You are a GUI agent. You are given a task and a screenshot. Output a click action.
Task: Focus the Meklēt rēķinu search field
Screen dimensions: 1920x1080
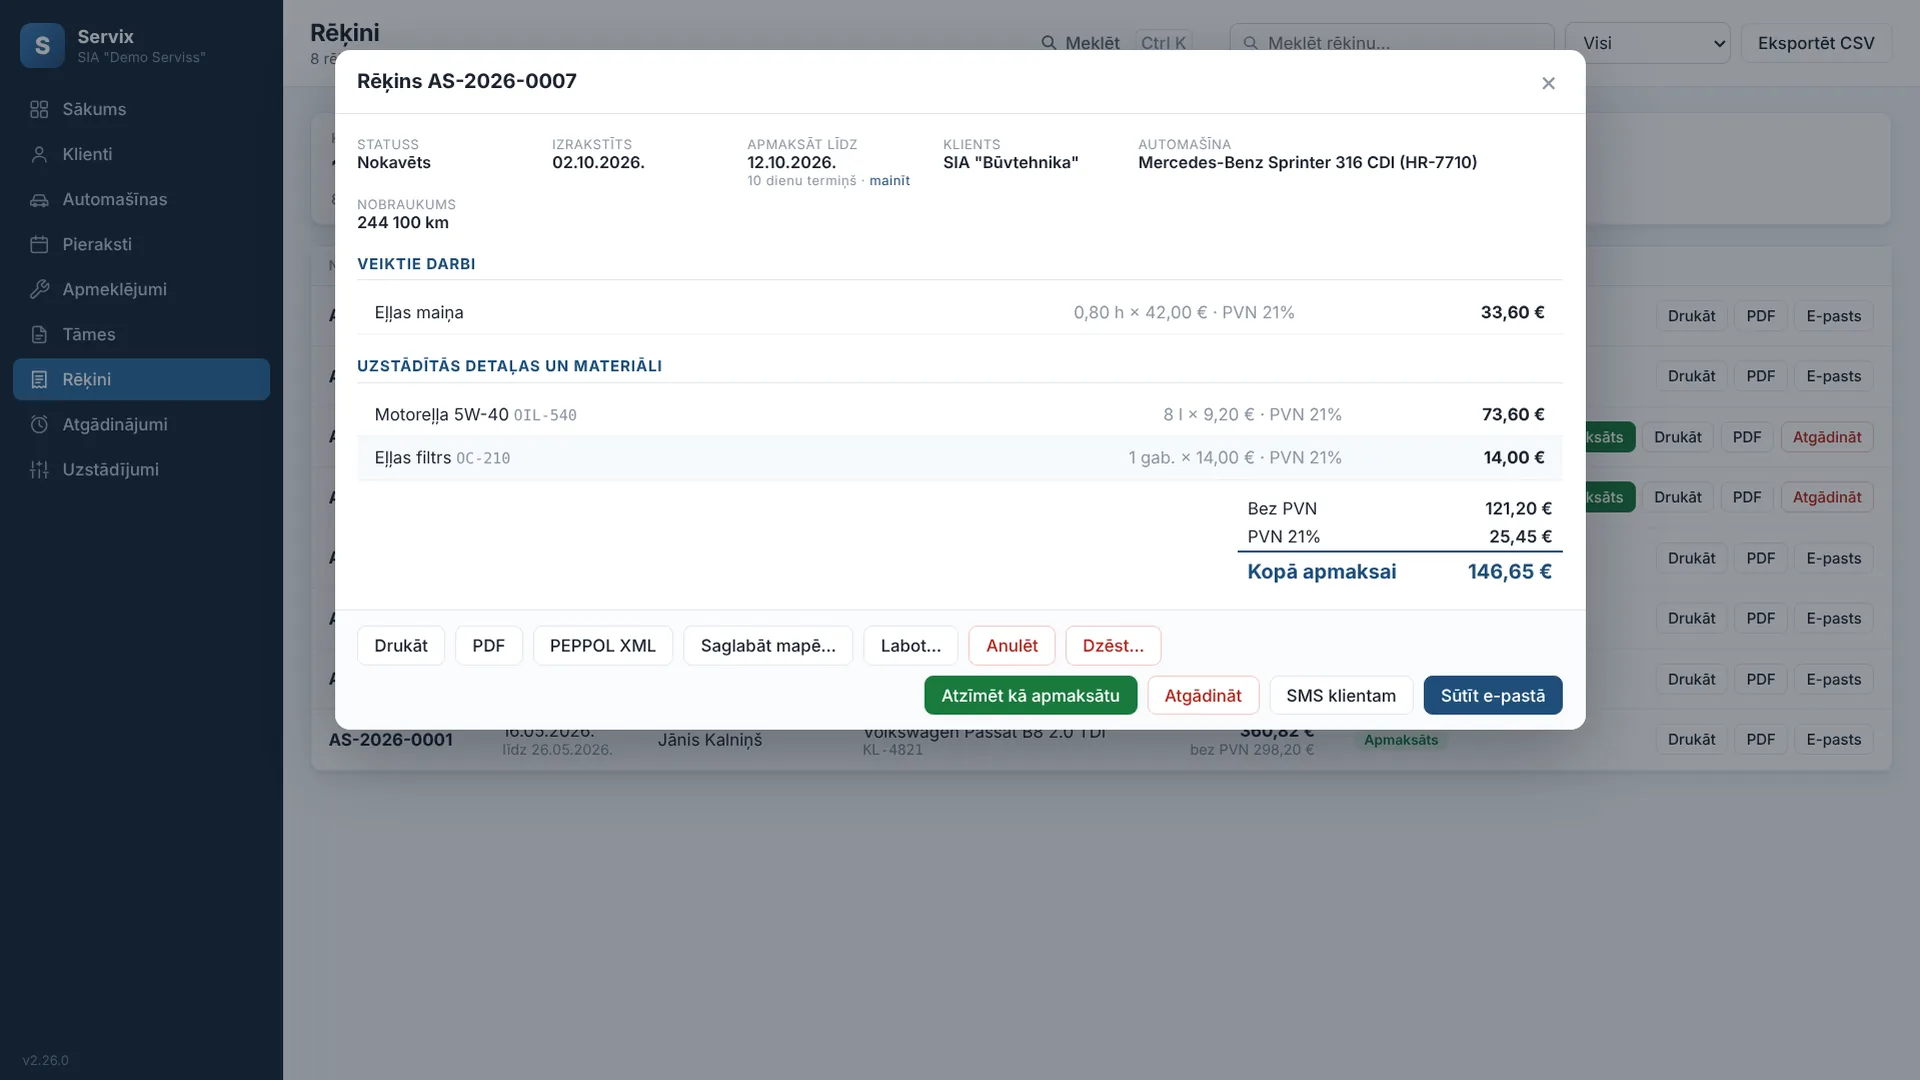point(1391,43)
